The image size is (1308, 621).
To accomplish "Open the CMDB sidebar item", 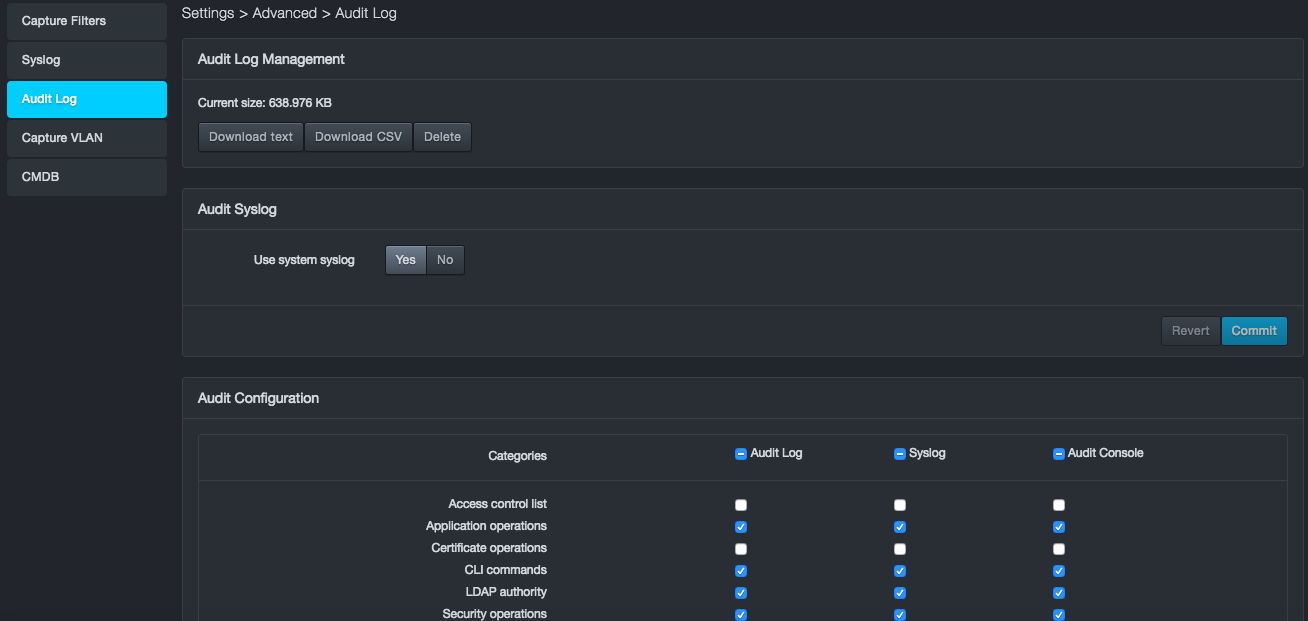I will click(86, 177).
